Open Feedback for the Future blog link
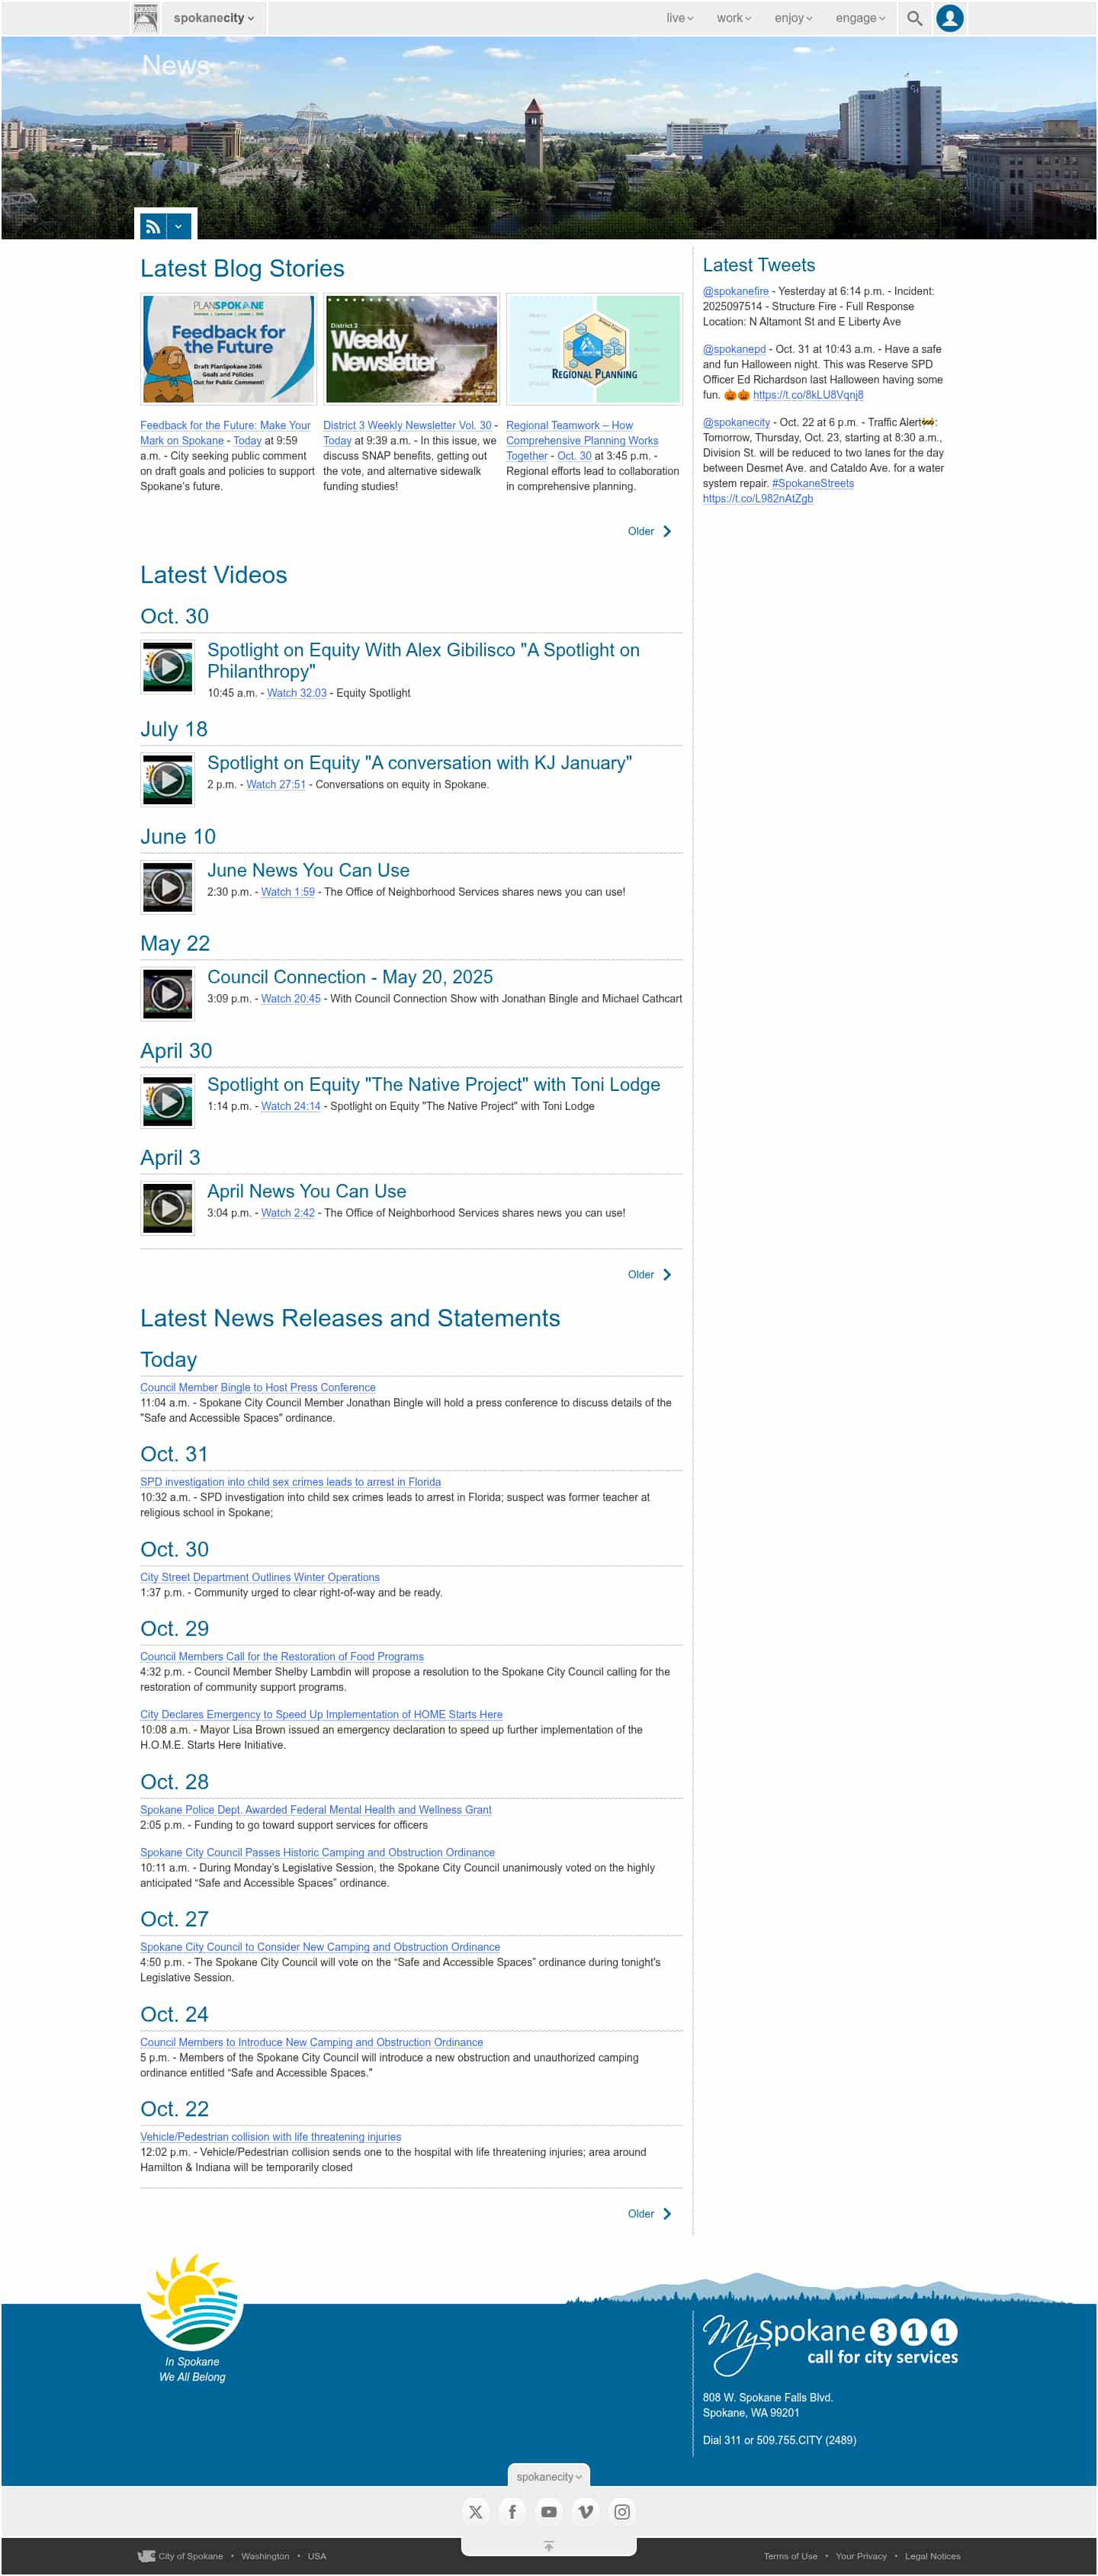This screenshot has width=1098, height=2576. coord(225,433)
